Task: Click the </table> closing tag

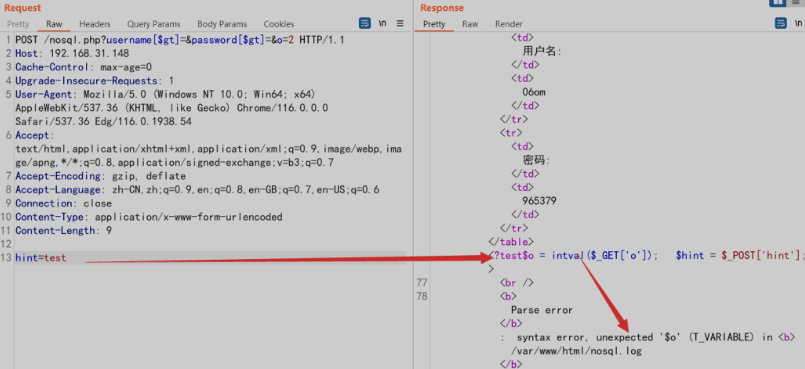Action: 511,241
